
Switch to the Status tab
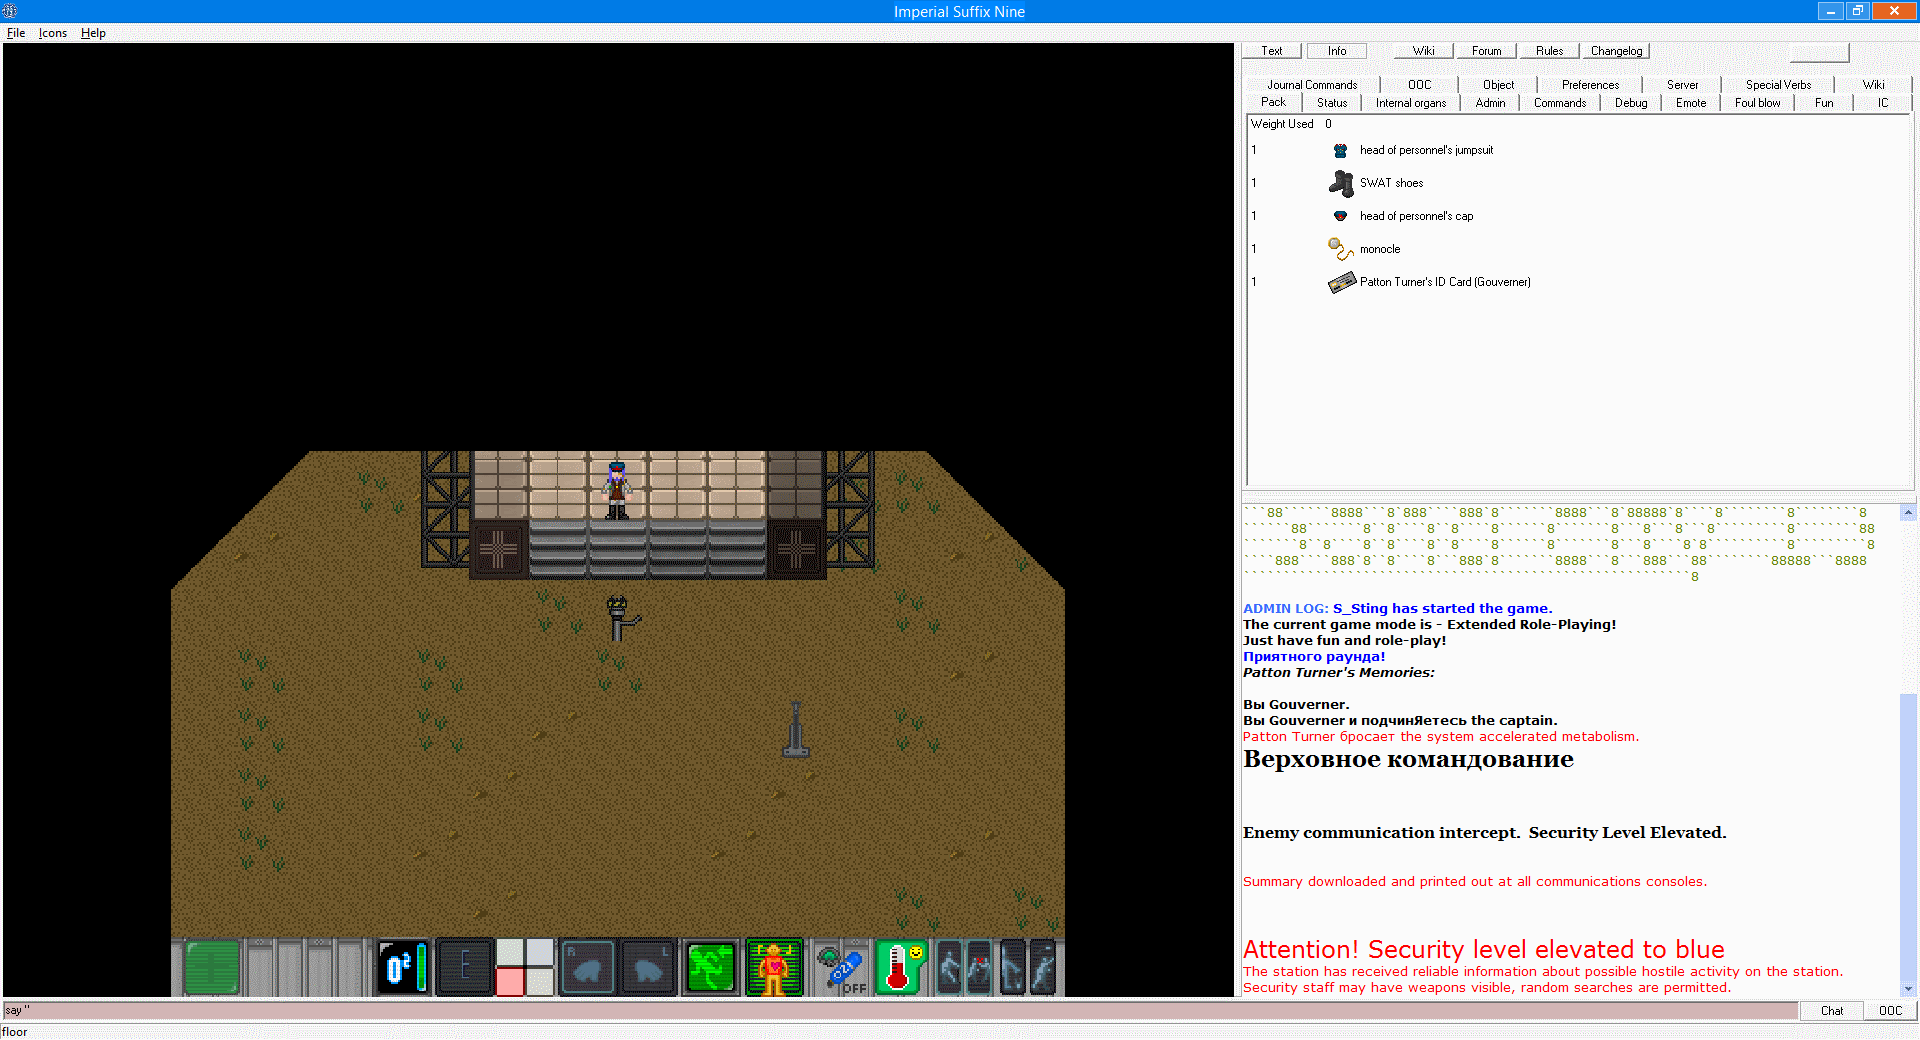tap(1332, 103)
